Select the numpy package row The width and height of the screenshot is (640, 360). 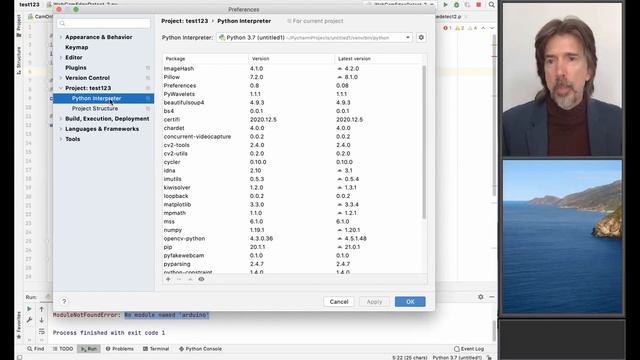(292, 230)
